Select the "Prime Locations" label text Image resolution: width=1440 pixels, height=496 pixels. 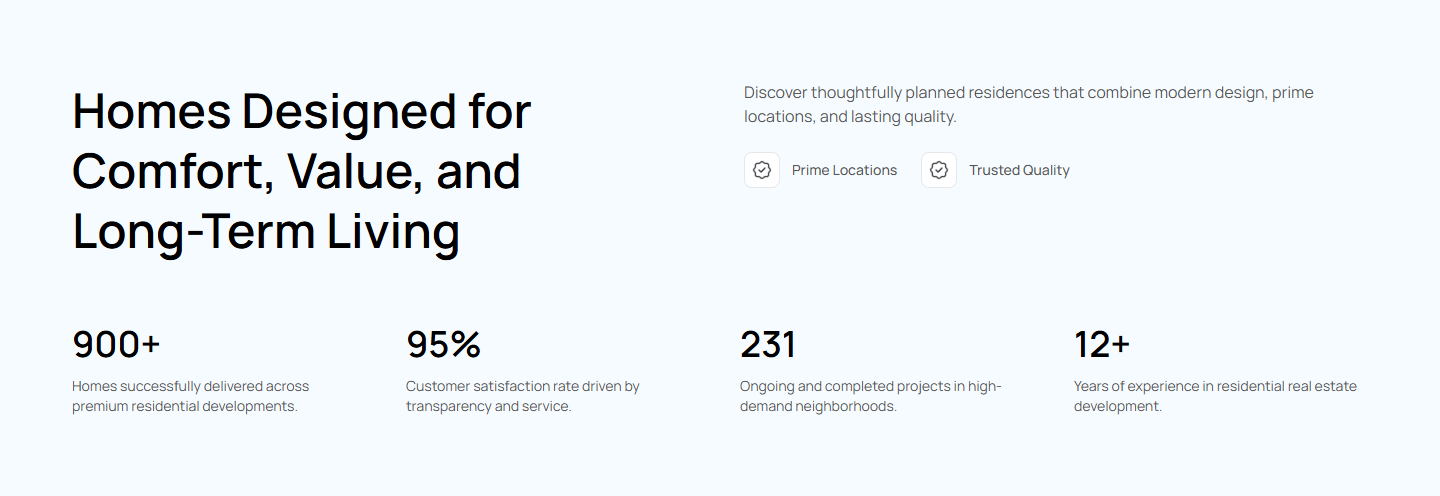click(844, 170)
